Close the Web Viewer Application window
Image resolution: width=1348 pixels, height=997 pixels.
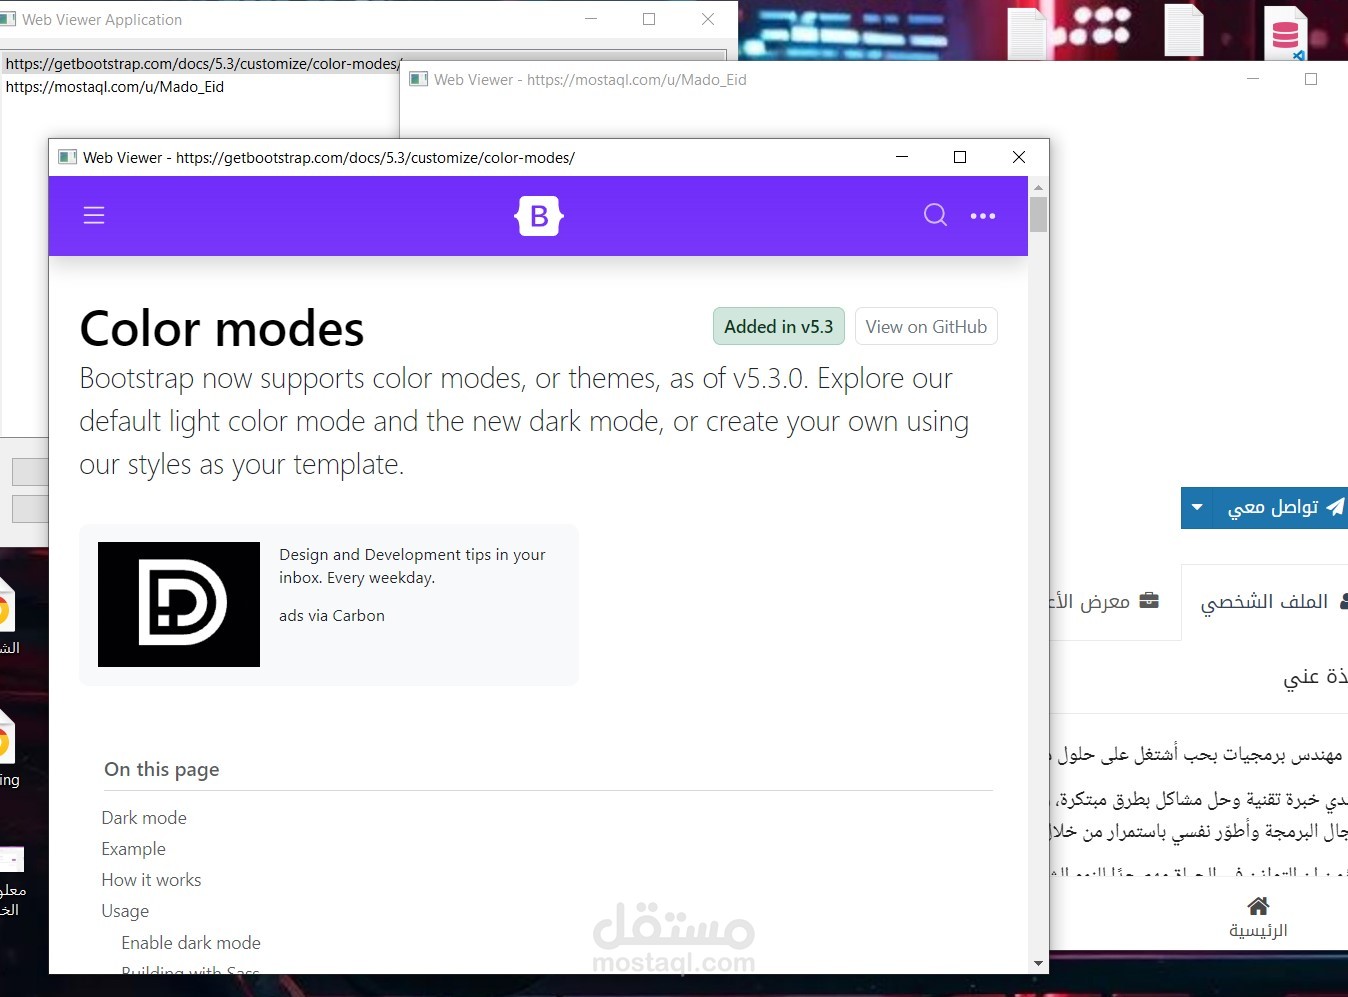(x=708, y=19)
